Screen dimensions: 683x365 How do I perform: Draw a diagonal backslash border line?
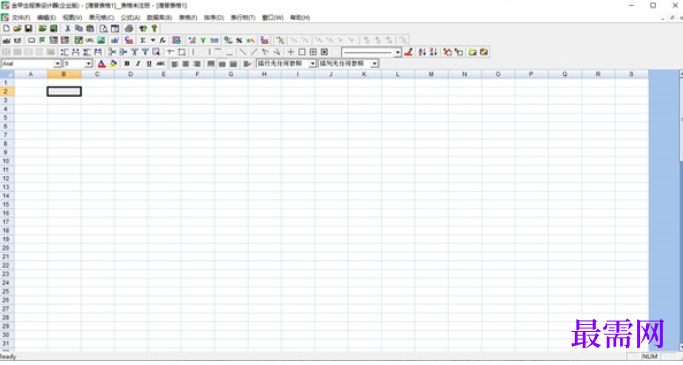243,52
